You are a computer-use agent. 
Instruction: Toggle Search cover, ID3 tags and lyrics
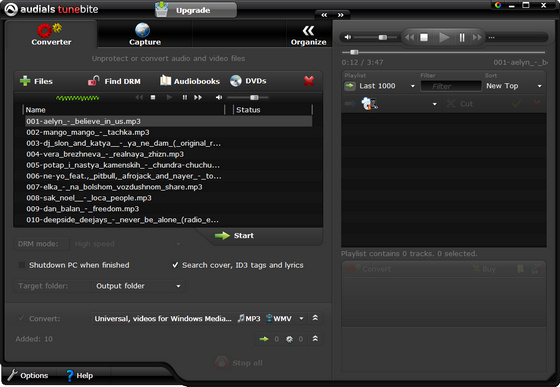[x=175, y=265]
